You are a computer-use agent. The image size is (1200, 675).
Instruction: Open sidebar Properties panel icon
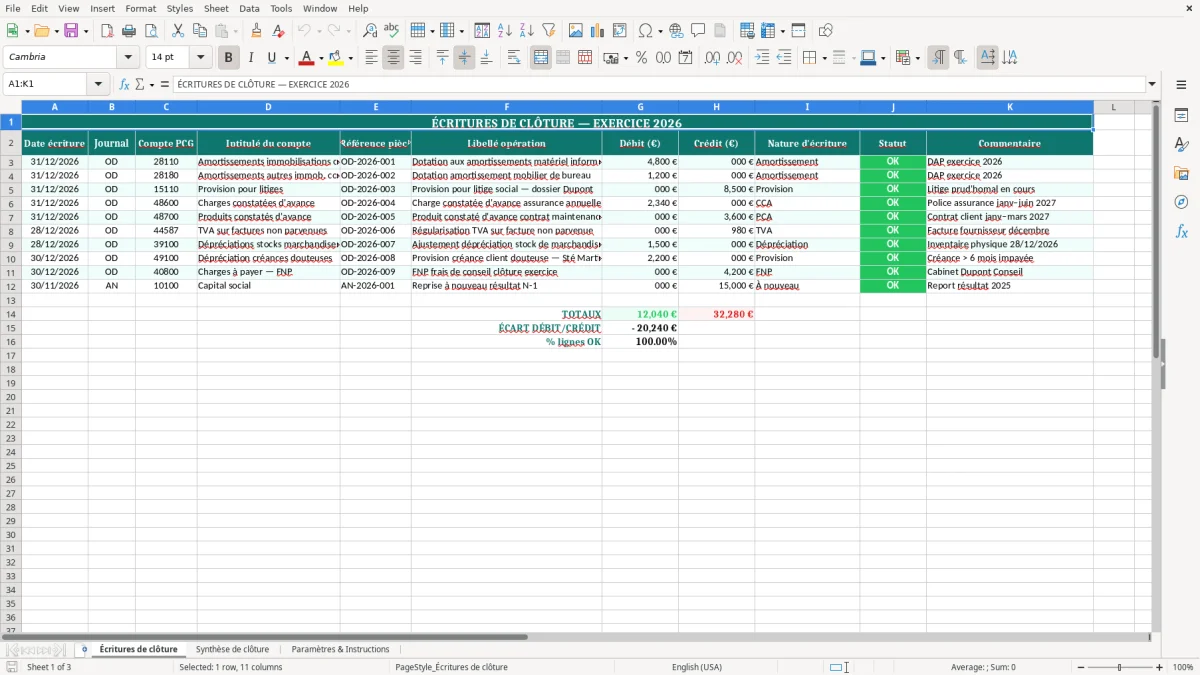pos(1181,116)
